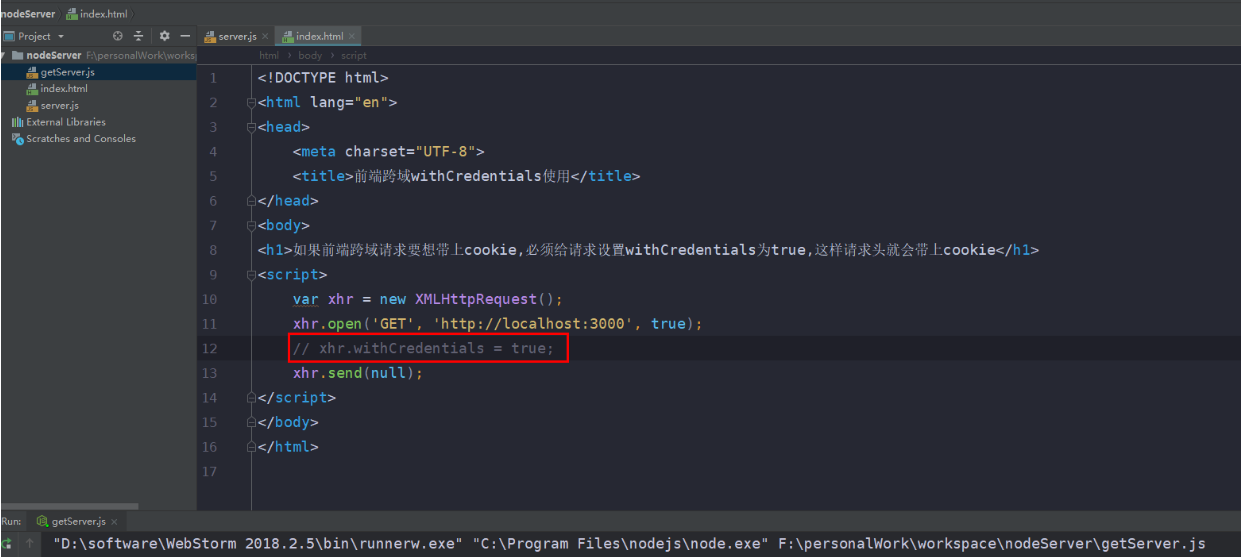Screen dimensions: 1242x557
Task: Click line number 17 in the gutter
Action: [209, 471]
